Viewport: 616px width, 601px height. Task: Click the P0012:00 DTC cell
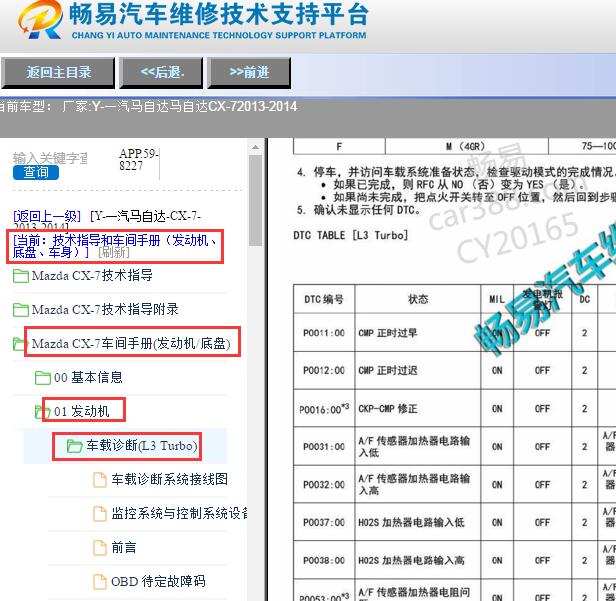324,370
